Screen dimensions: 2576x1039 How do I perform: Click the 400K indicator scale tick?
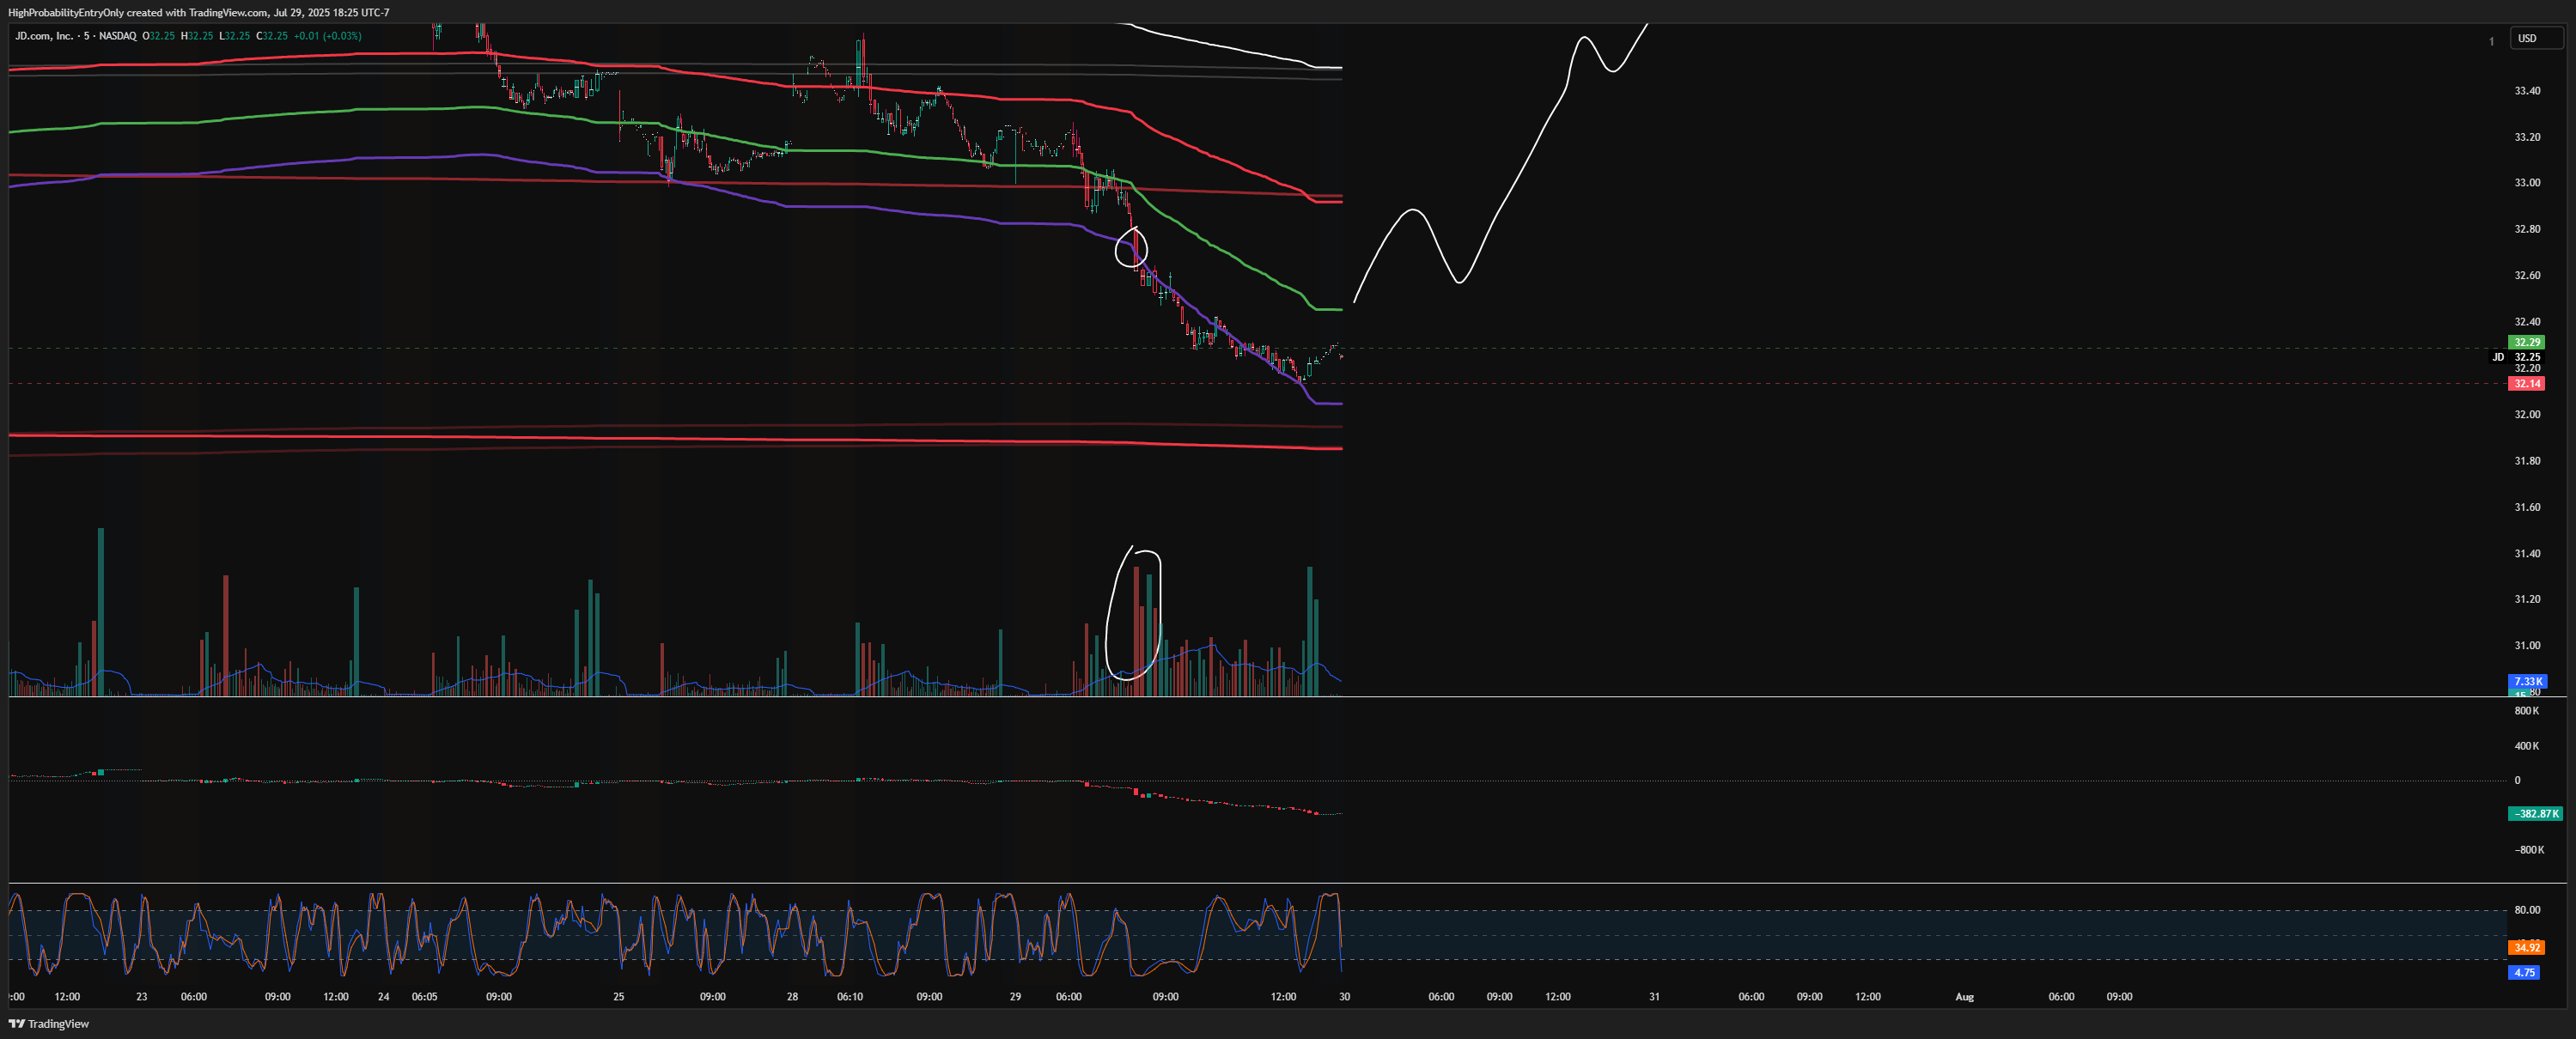click(x=2526, y=746)
